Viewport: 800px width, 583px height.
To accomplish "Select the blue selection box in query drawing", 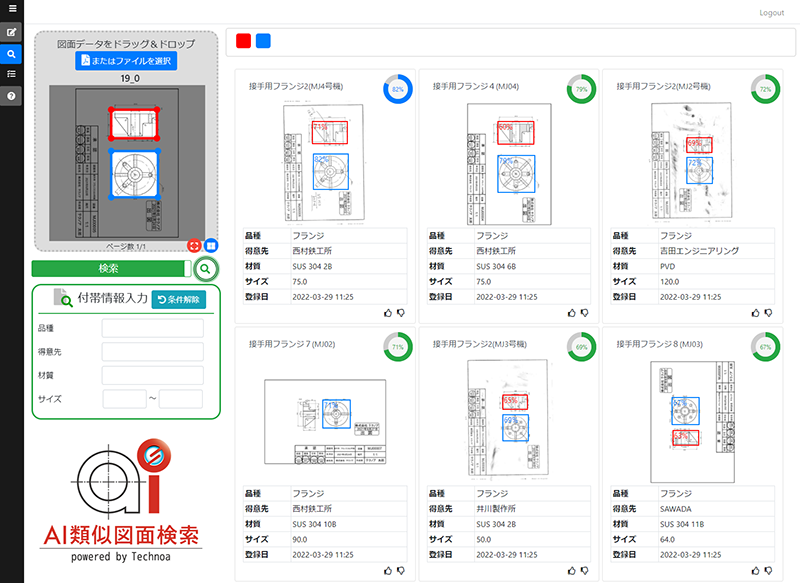I will [135, 174].
